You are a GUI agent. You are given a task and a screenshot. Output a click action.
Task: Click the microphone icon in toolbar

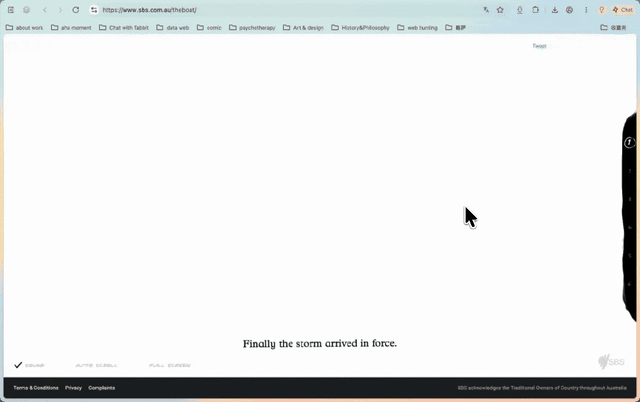pyautogui.click(x=520, y=10)
